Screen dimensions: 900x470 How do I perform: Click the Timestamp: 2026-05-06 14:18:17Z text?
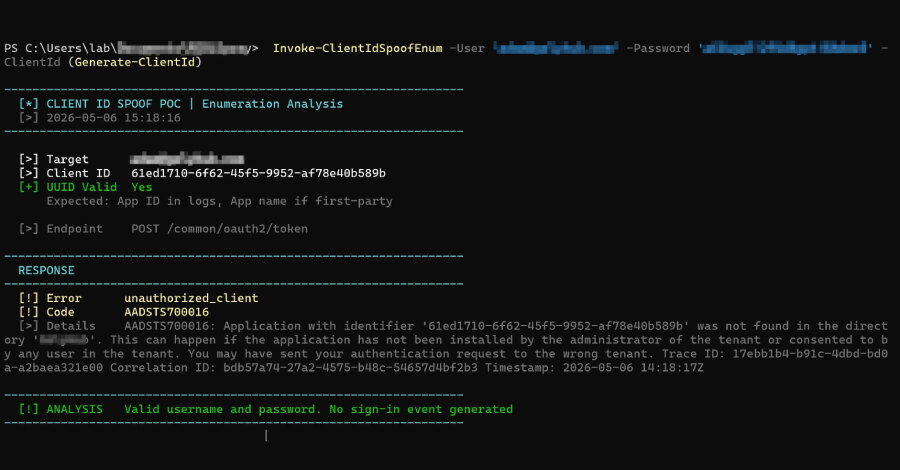(594, 367)
